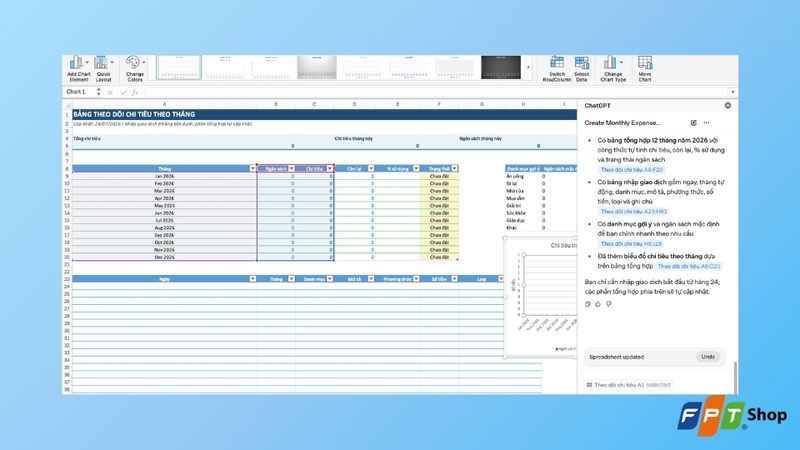Click the cancel X in formula bar
Image resolution: width=800 pixels, height=450 pixels.
coord(110,92)
